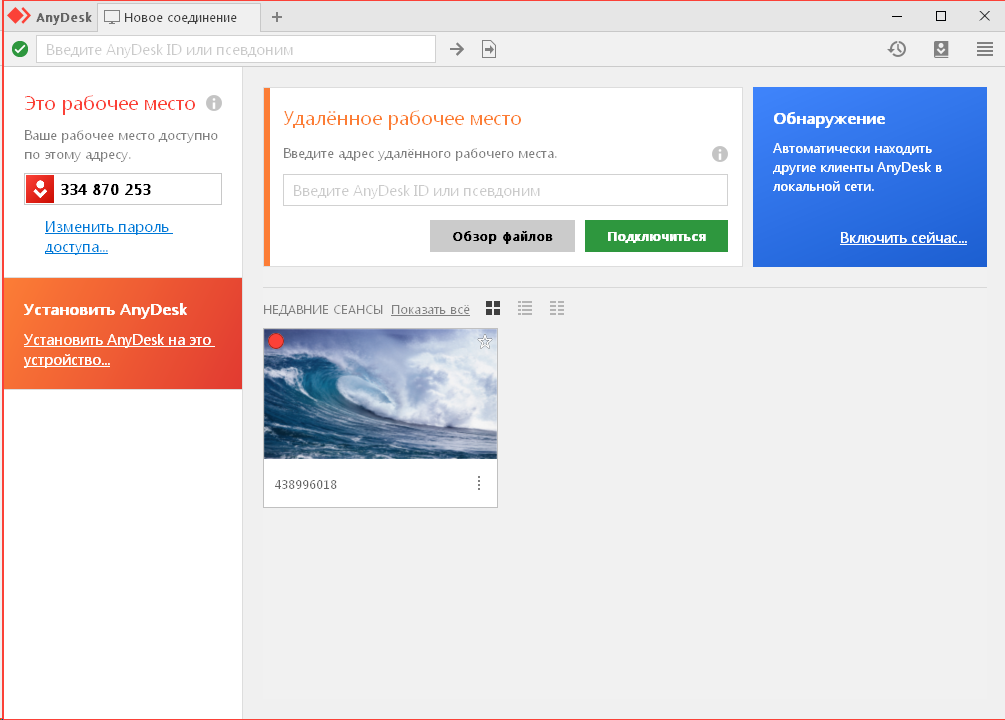Click the Удалённое рабочее место heading
Screen dimensions: 1005x720
click(403, 119)
